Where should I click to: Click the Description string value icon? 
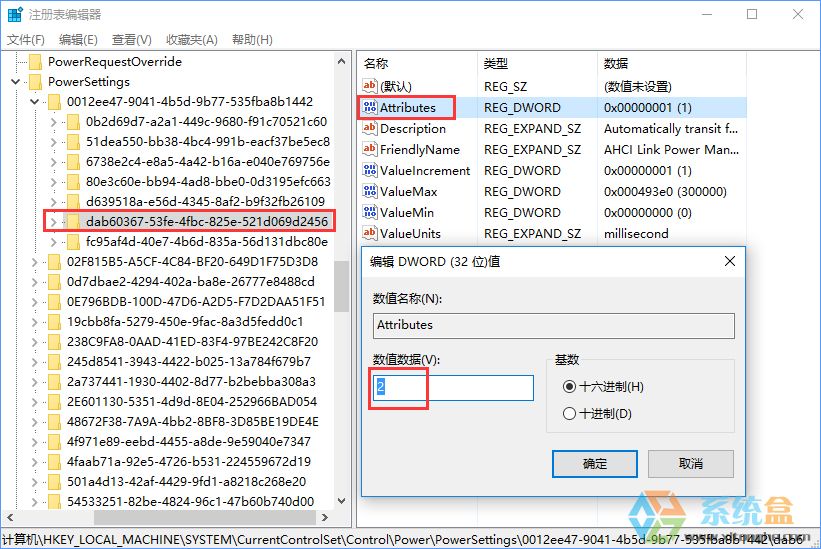point(370,128)
